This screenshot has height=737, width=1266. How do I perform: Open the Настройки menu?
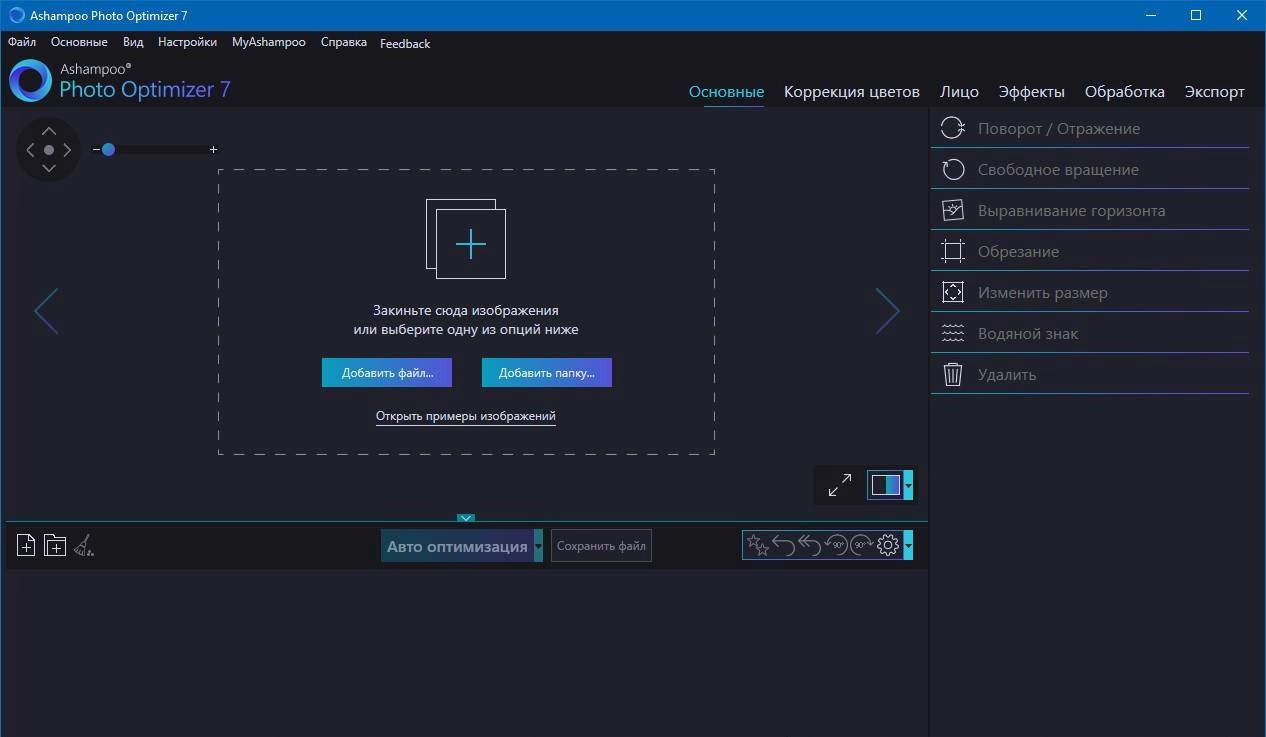(x=187, y=42)
